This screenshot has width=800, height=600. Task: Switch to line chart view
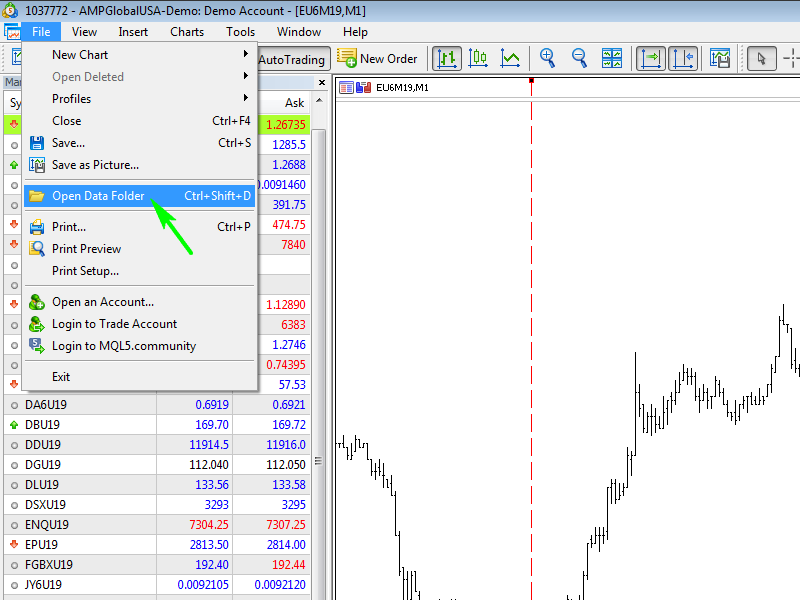pos(510,59)
